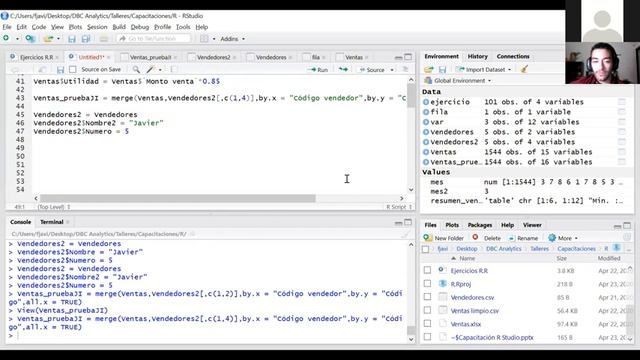This screenshot has width=640, height=360.
Task: Expand the var data frame entry
Action: [x=426, y=122]
